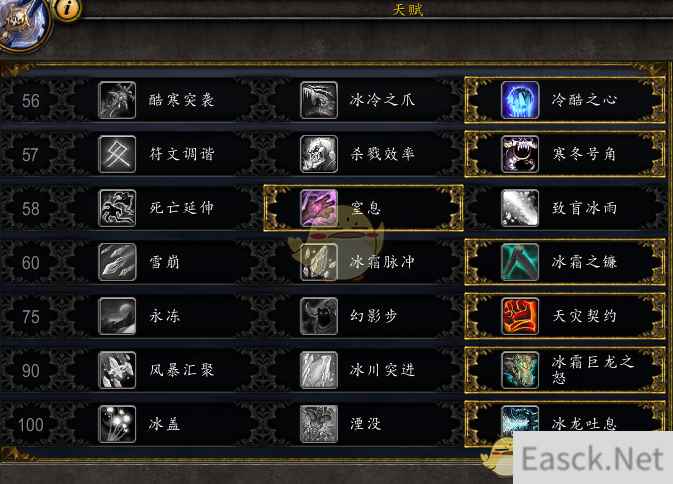Screen dimensions: 673x484
Task: Click the 酷寒突袭 talent icon
Action: pos(117,100)
